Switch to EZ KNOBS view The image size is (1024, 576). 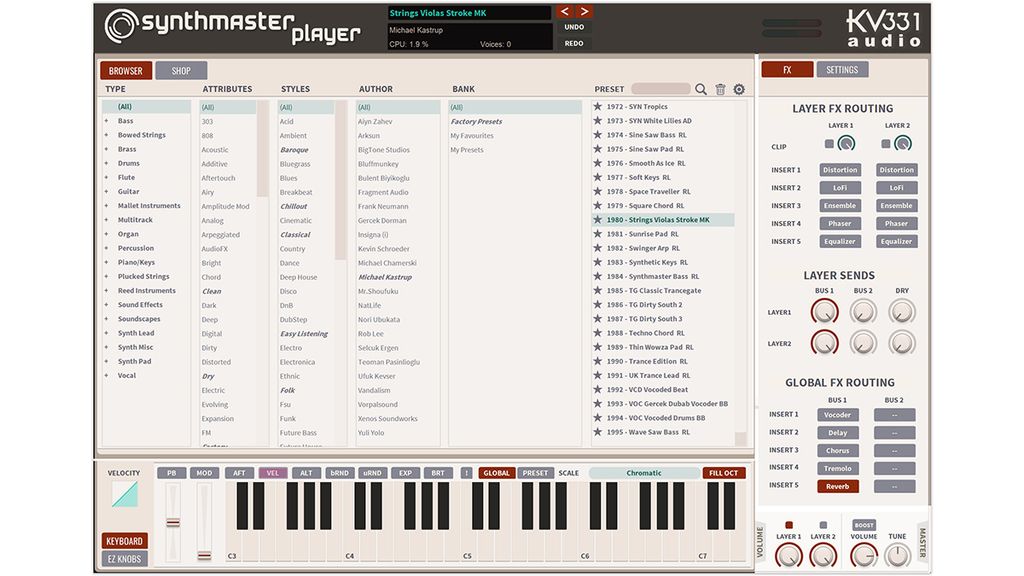click(x=124, y=558)
